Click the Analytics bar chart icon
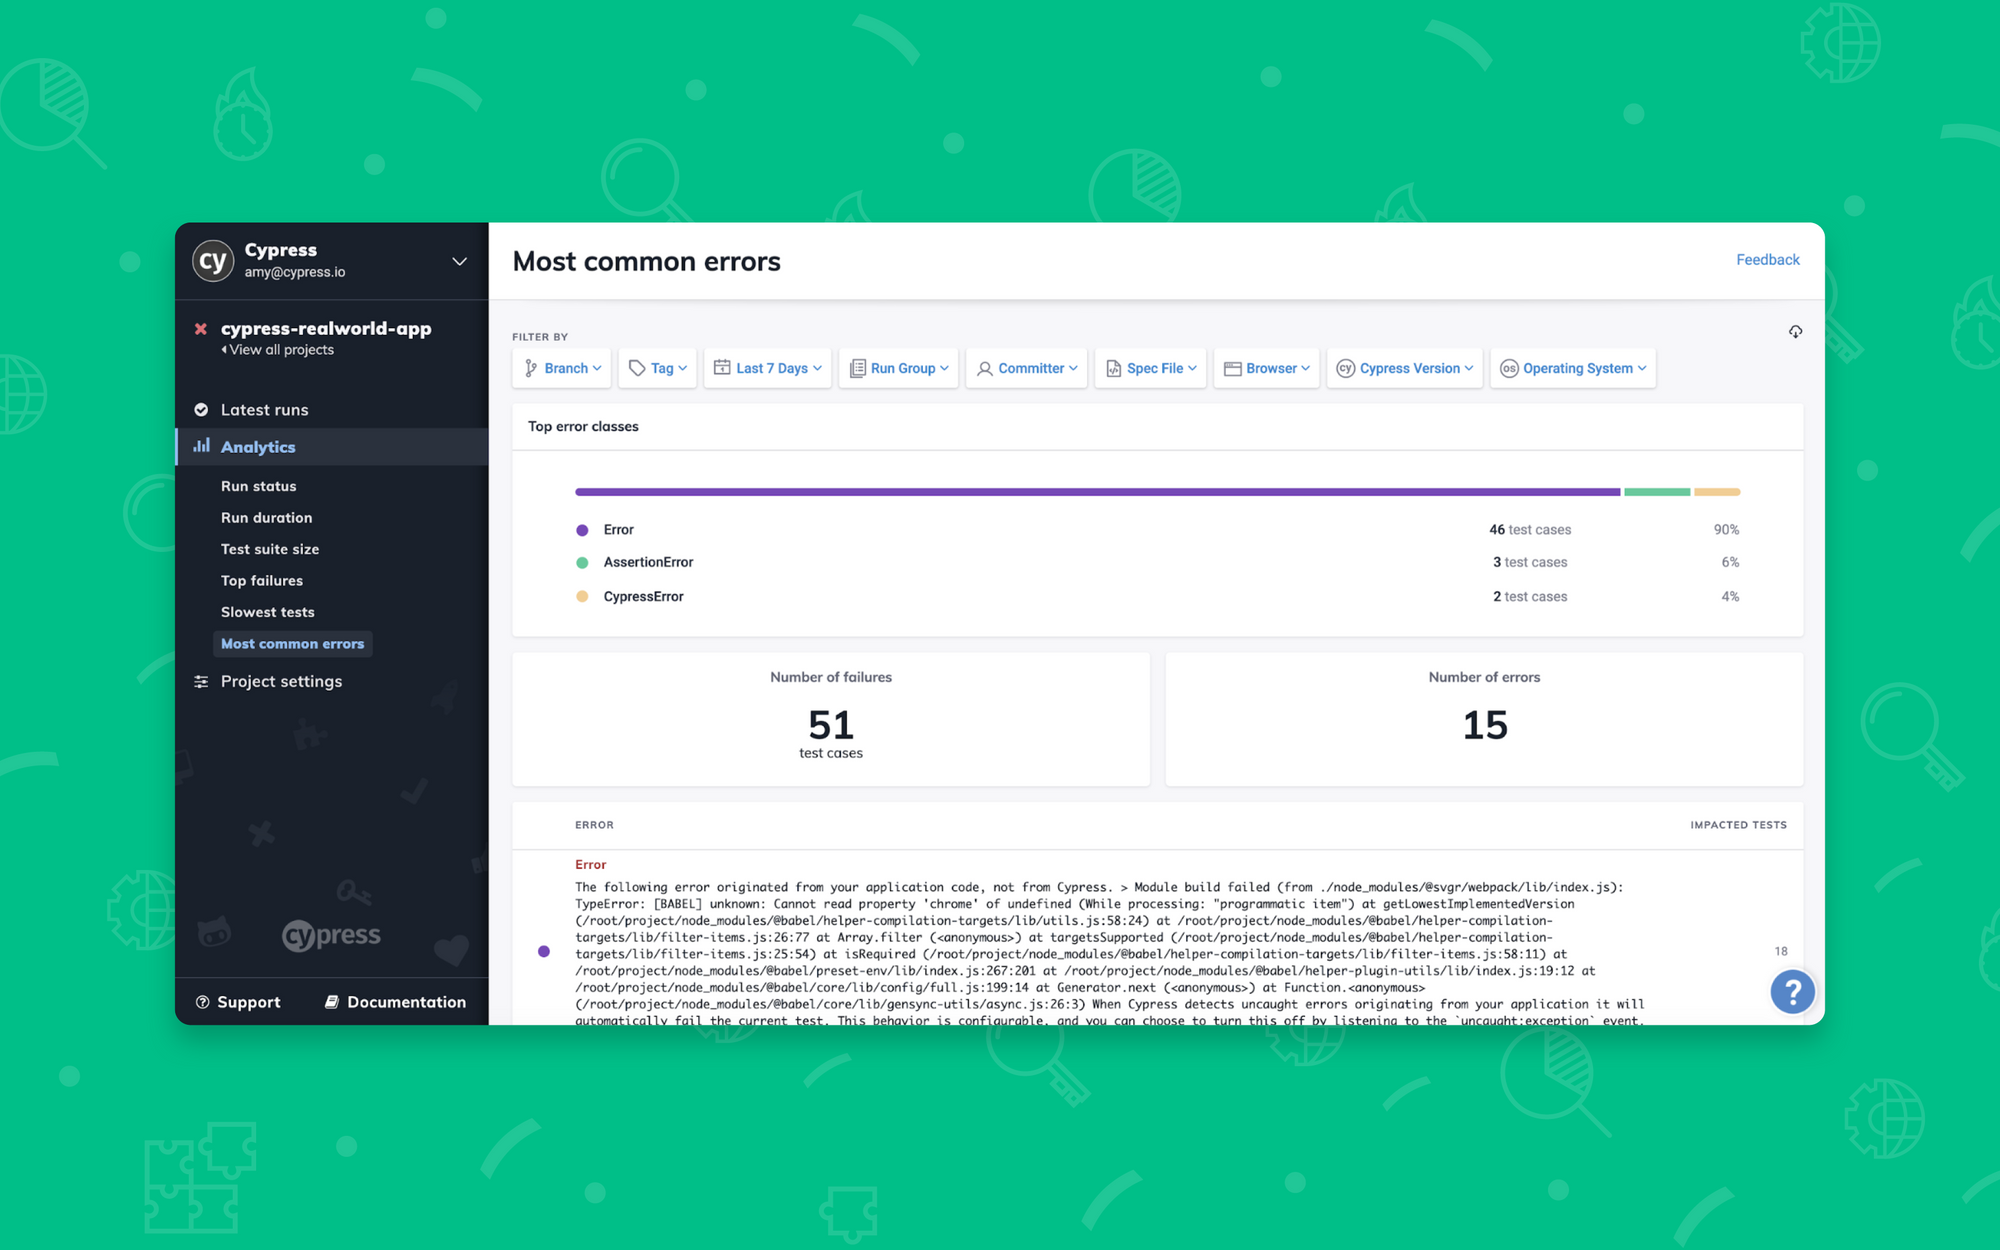 [x=202, y=446]
